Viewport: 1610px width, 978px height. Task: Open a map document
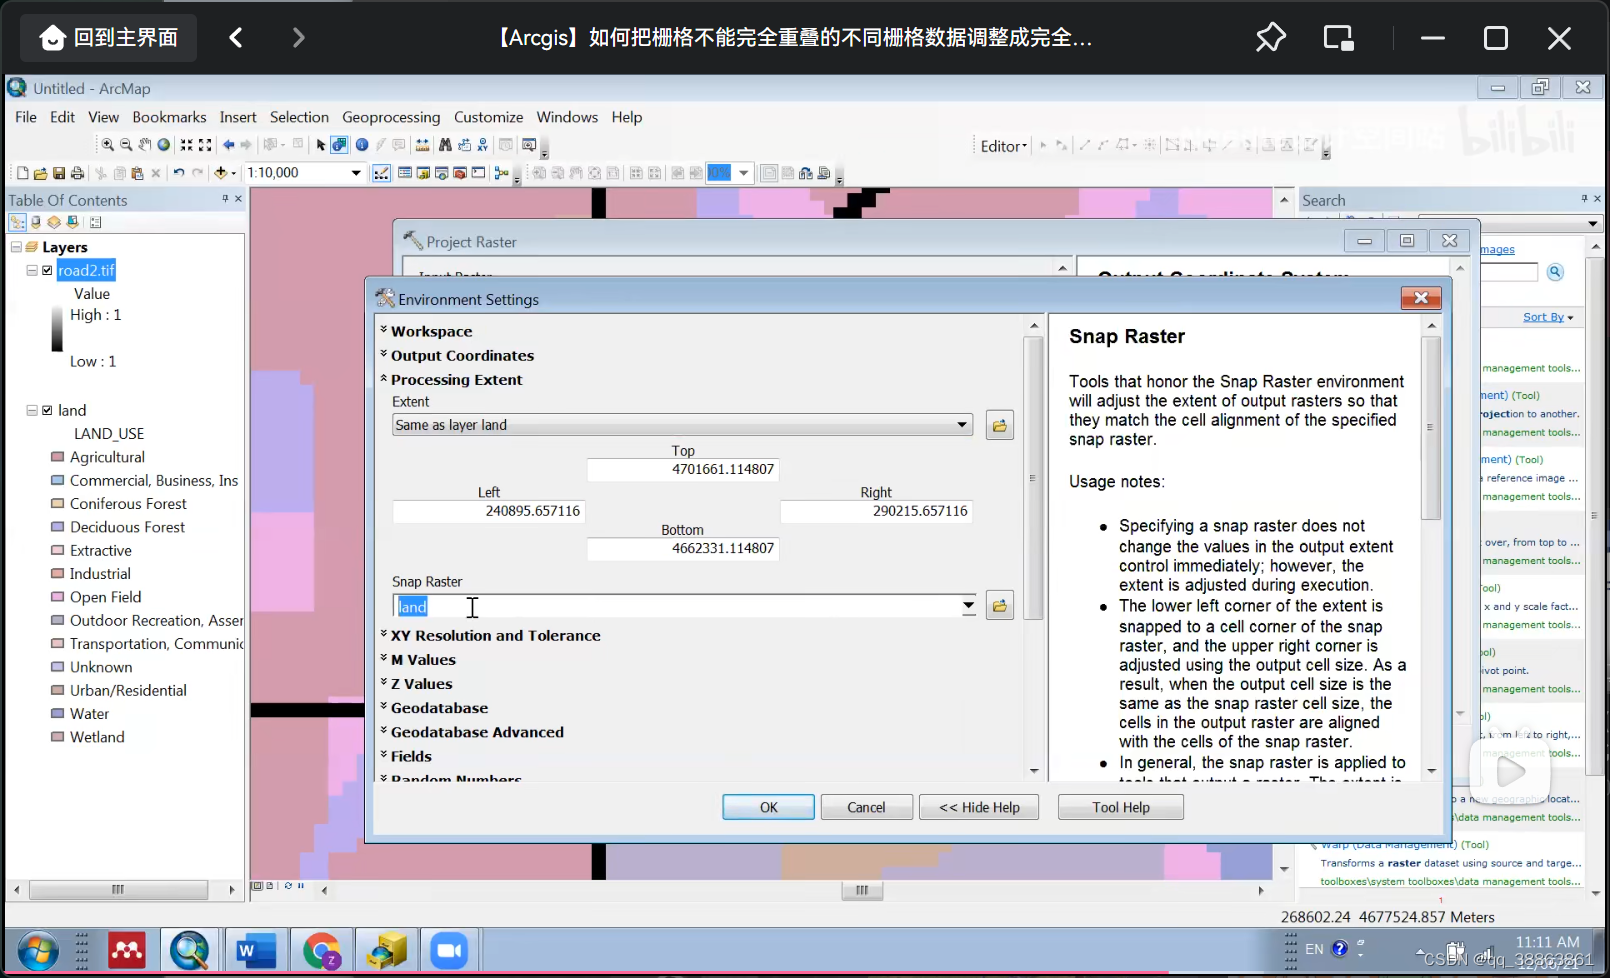[x=40, y=173]
